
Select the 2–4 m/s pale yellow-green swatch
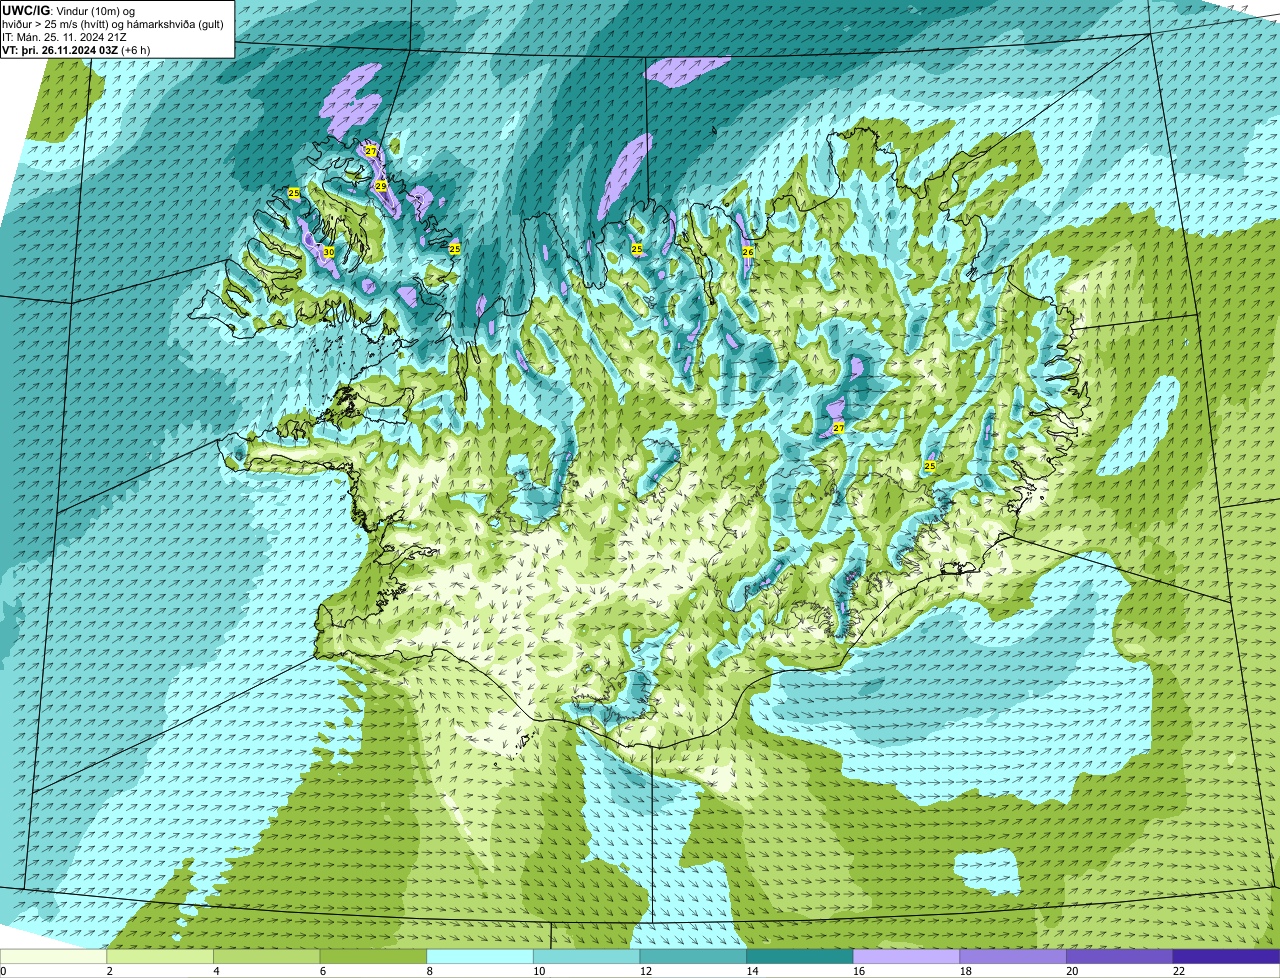point(160,956)
